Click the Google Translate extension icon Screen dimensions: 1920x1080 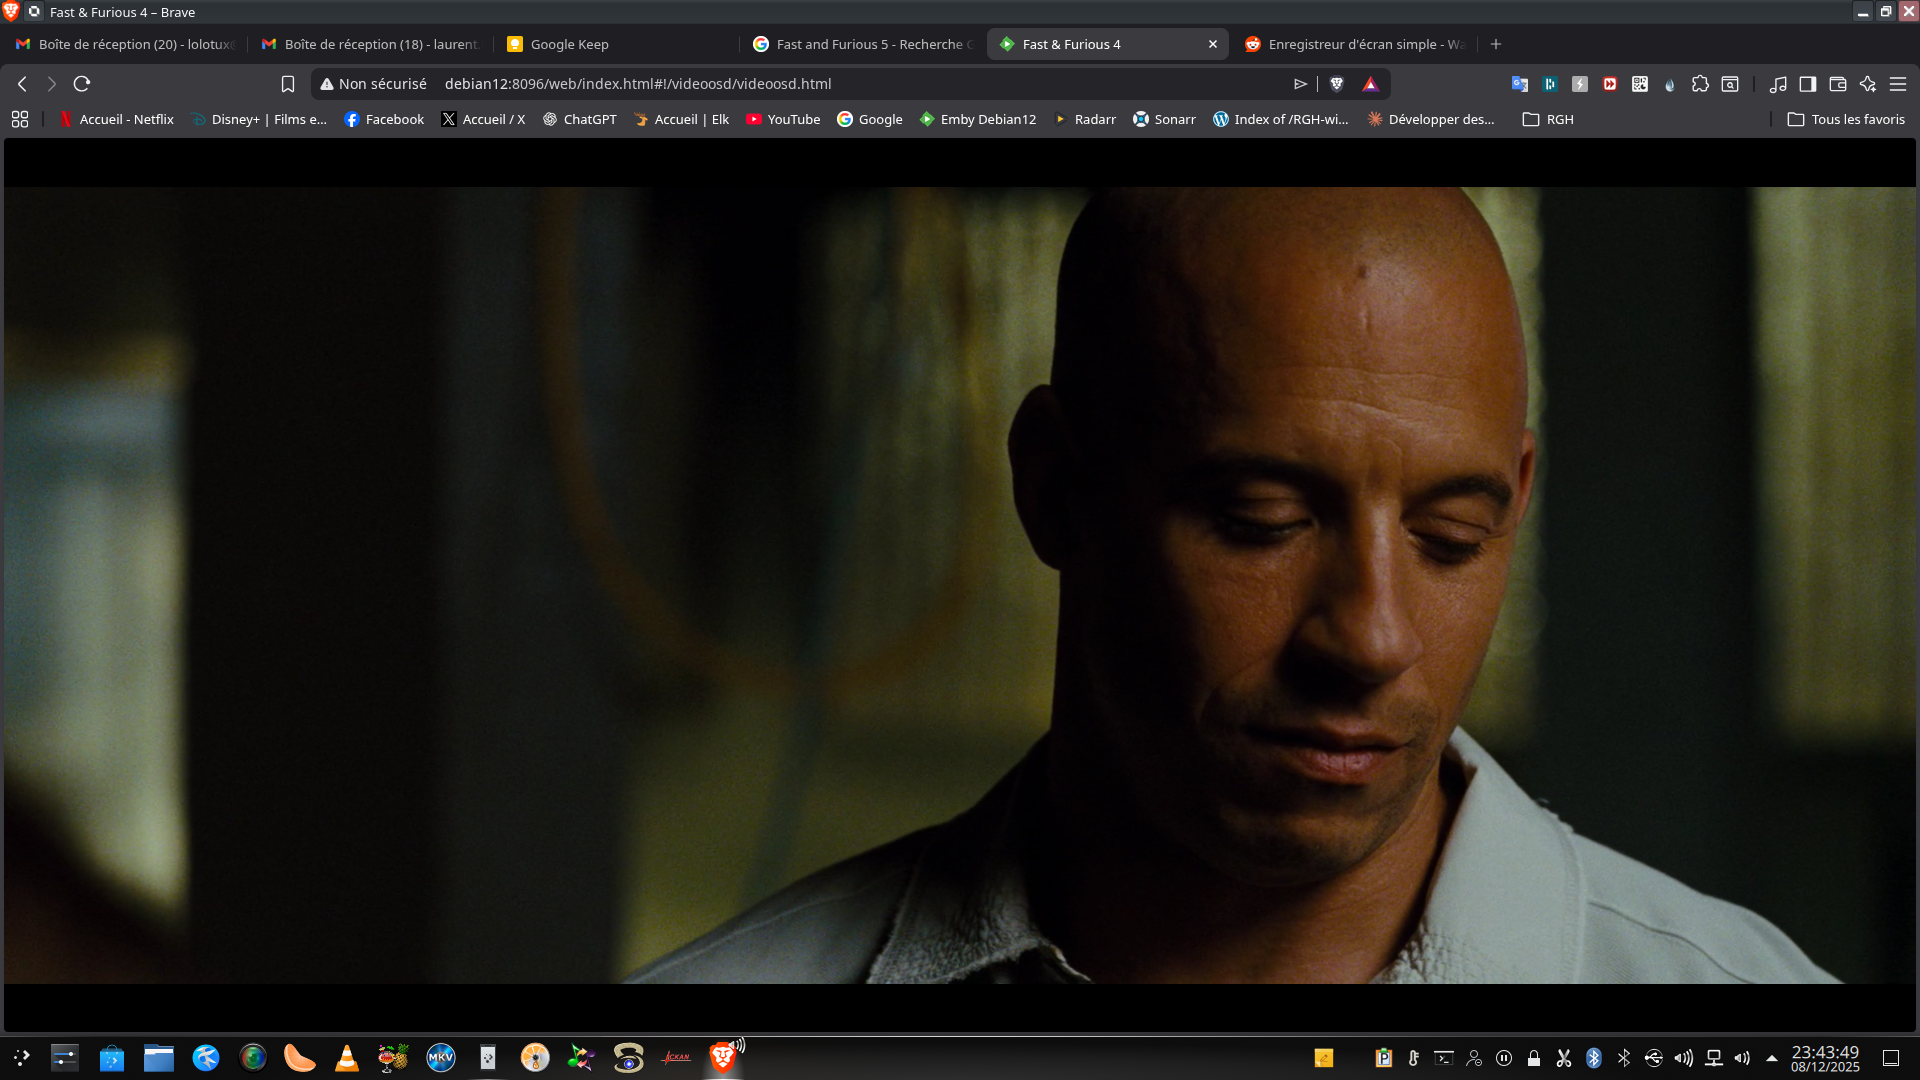pyautogui.click(x=1520, y=84)
